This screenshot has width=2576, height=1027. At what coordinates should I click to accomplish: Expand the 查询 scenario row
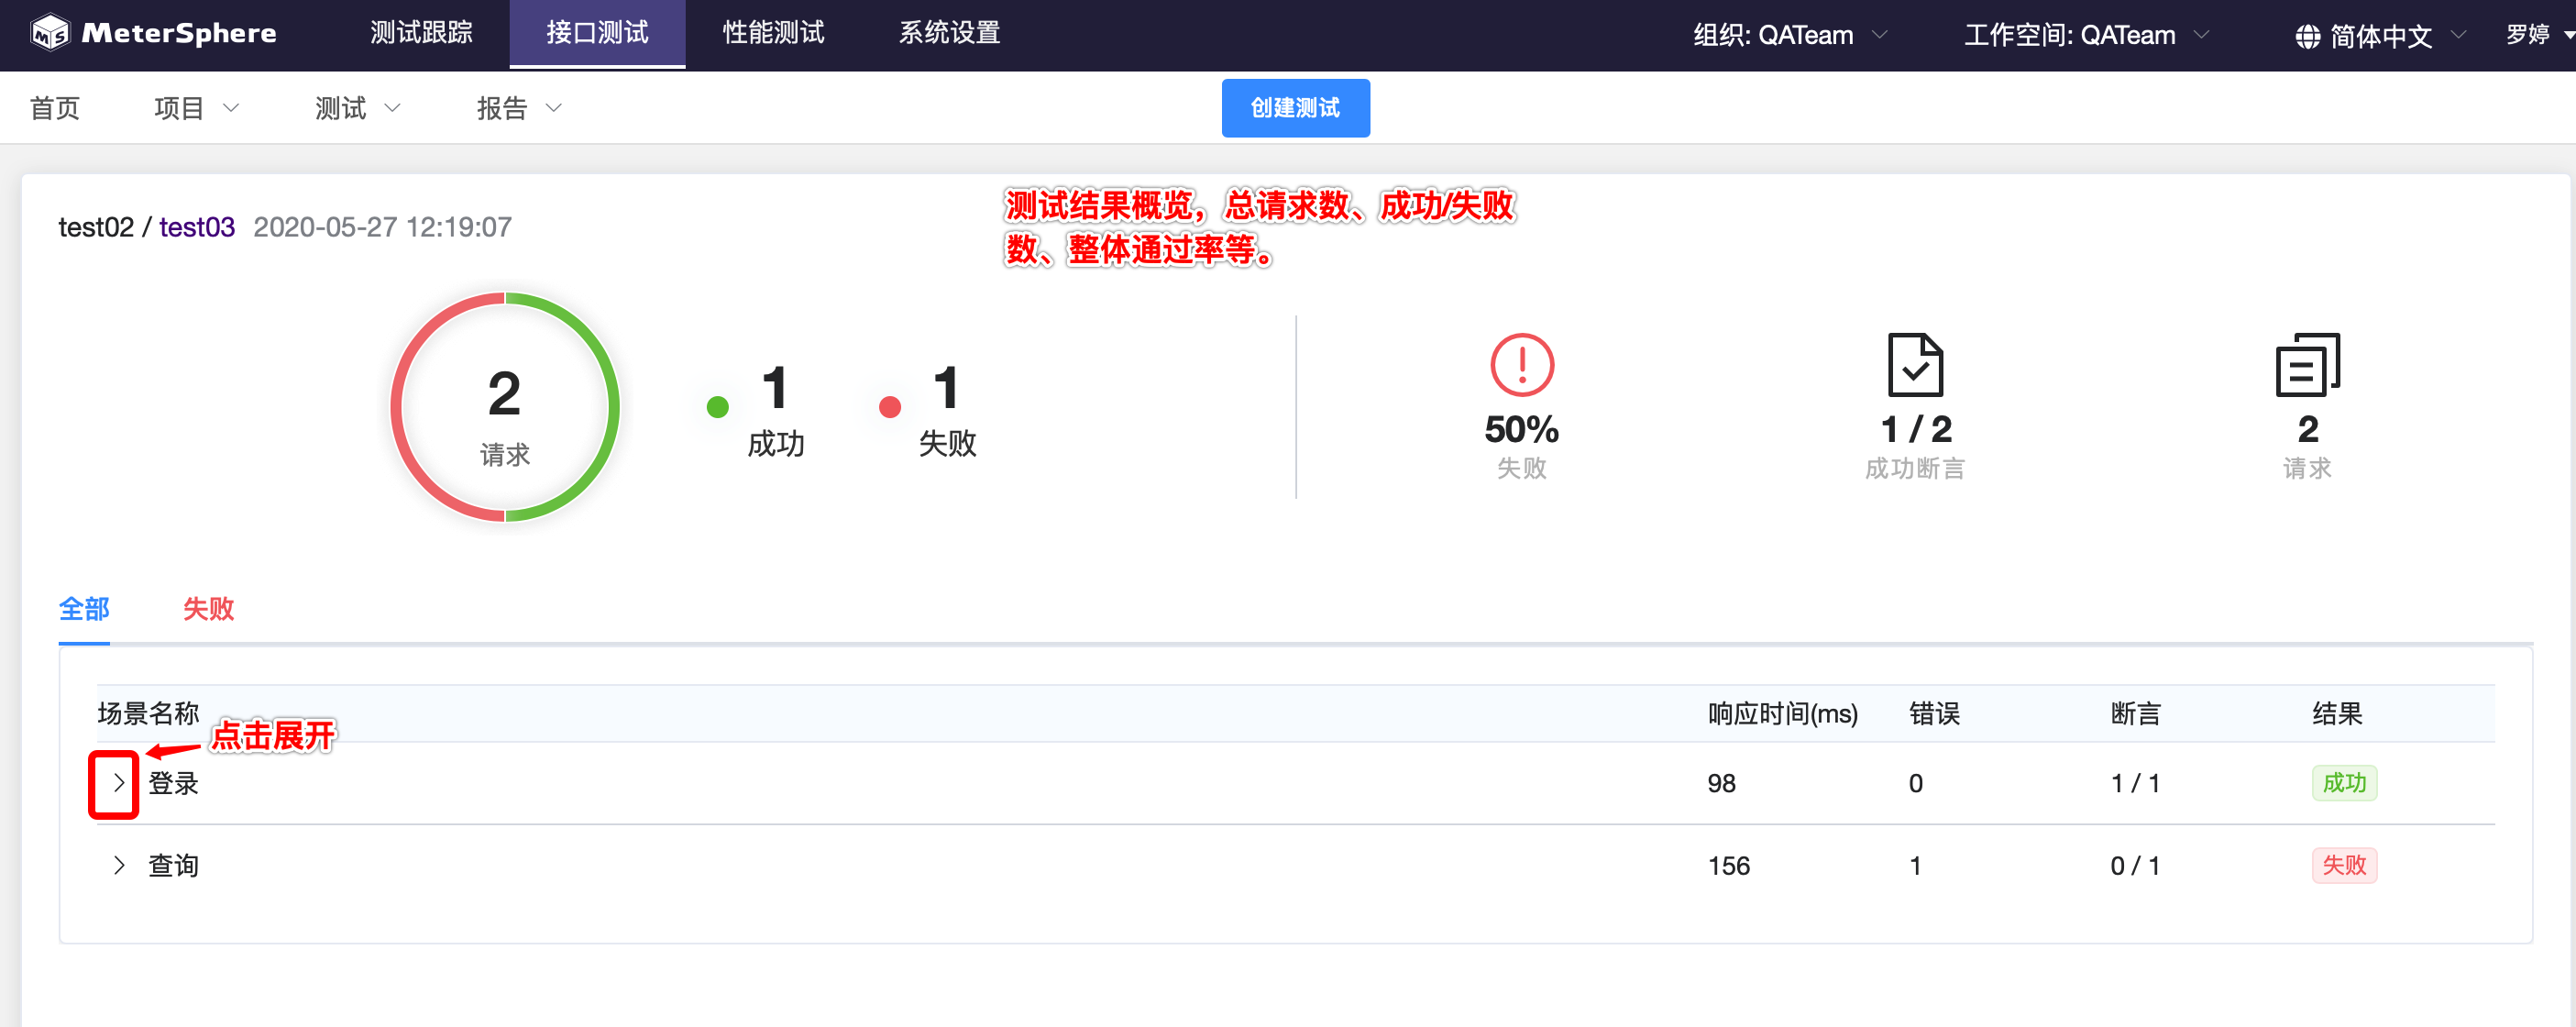(x=118, y=865)
